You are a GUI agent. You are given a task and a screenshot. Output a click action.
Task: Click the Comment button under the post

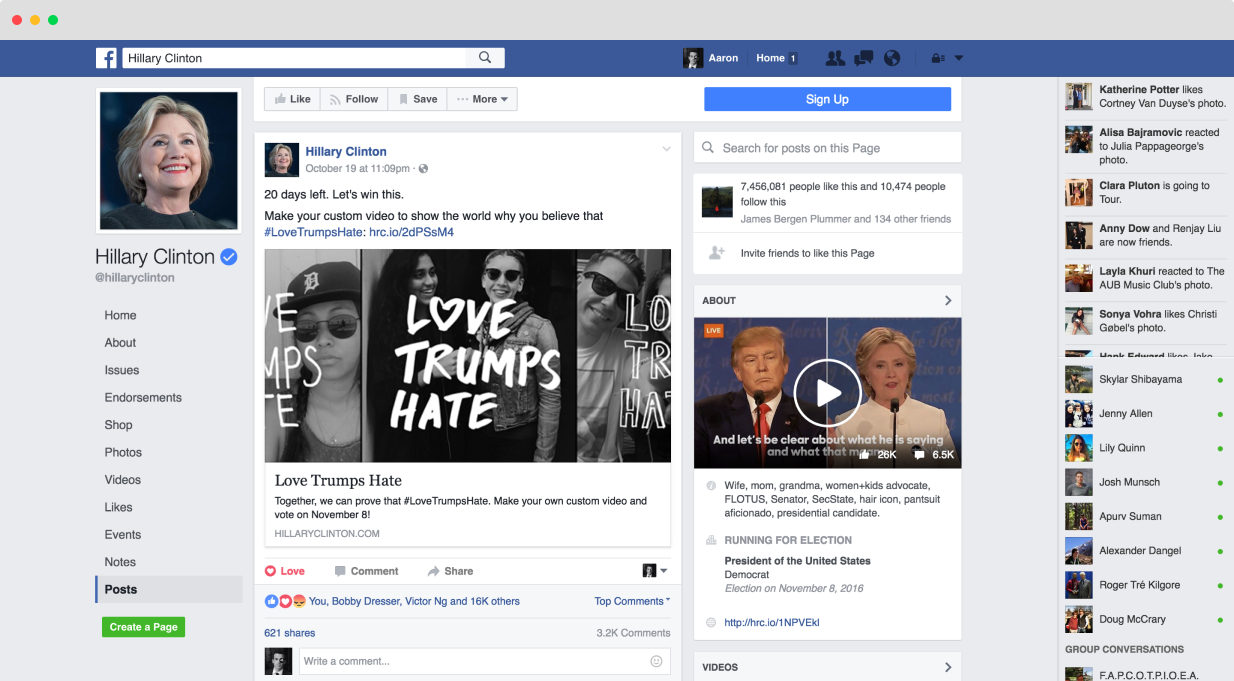(366, 571)
